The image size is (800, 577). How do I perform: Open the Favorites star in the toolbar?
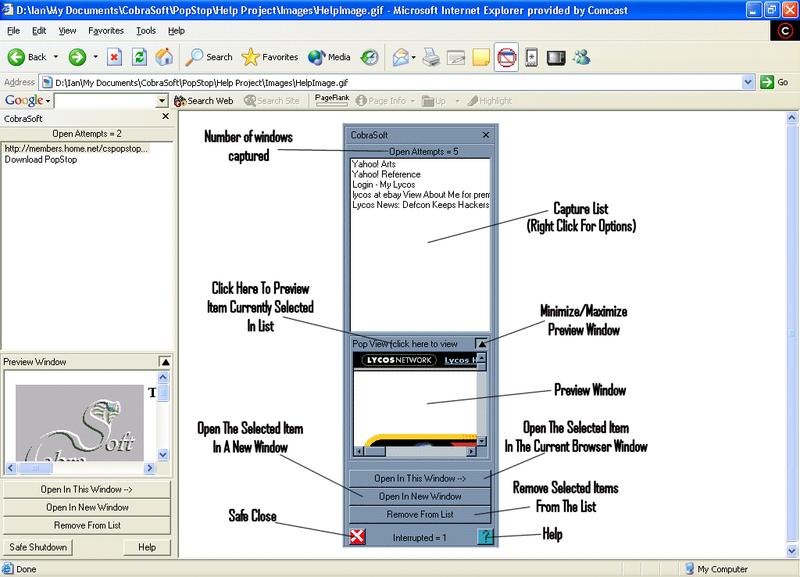click(x=269, y=57)
